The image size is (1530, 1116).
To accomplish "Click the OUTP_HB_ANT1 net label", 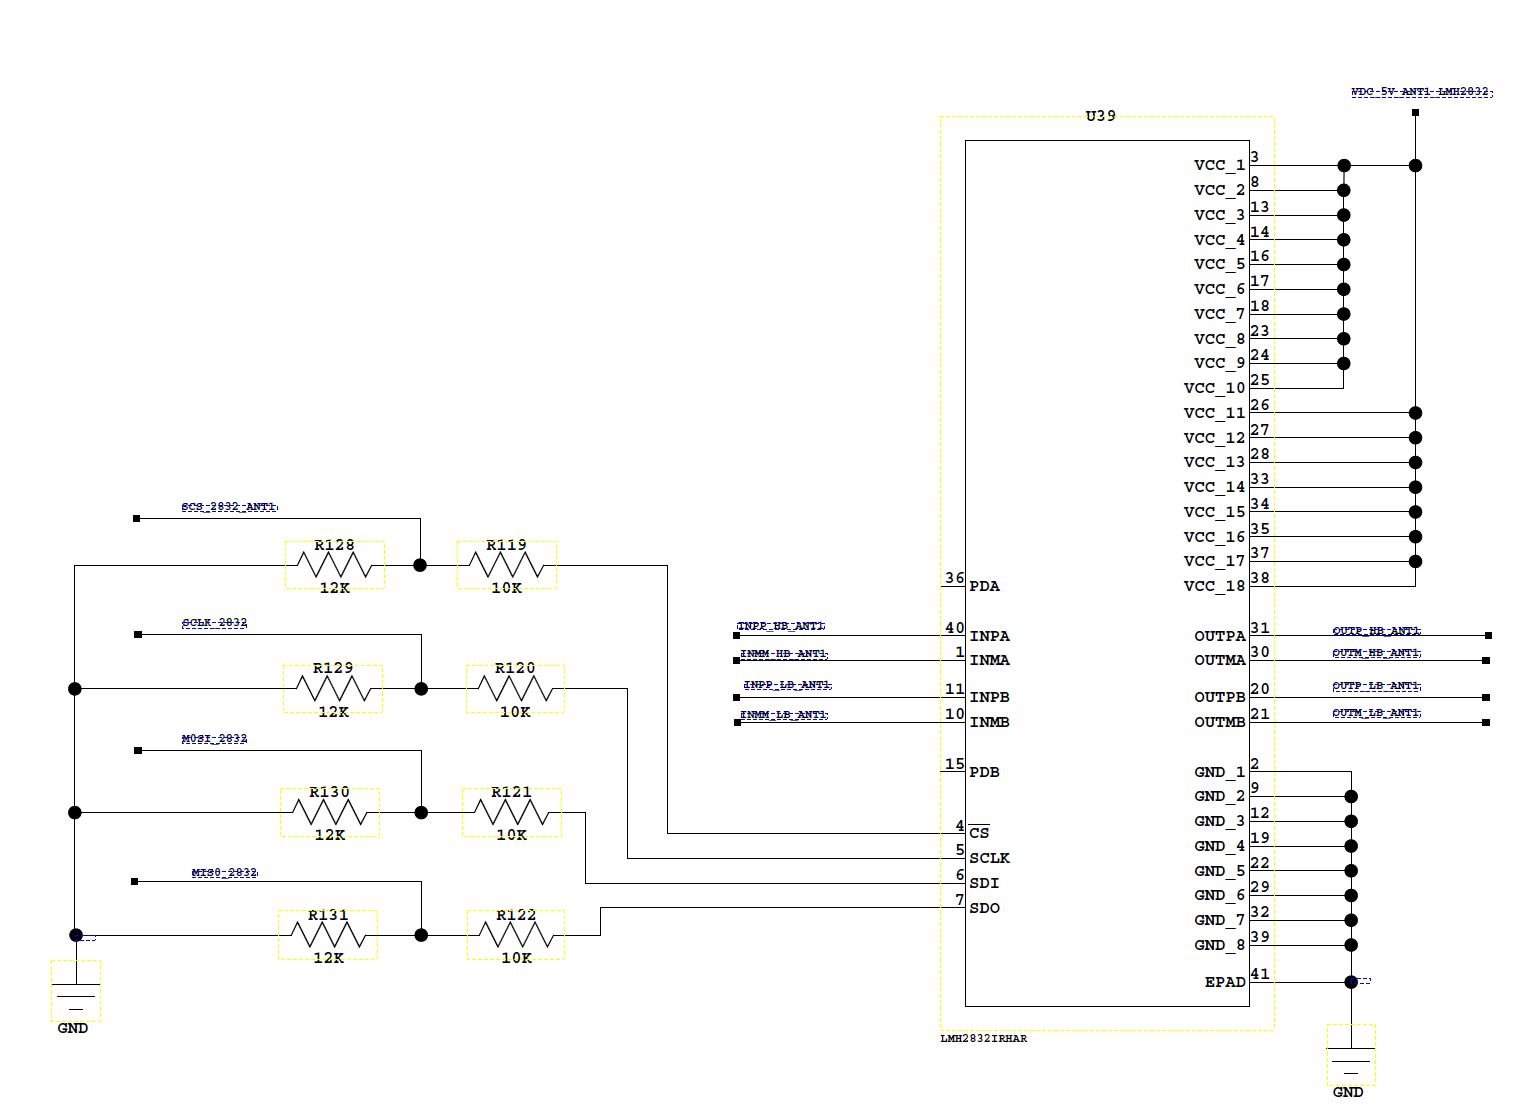I will pos(1377,631).
